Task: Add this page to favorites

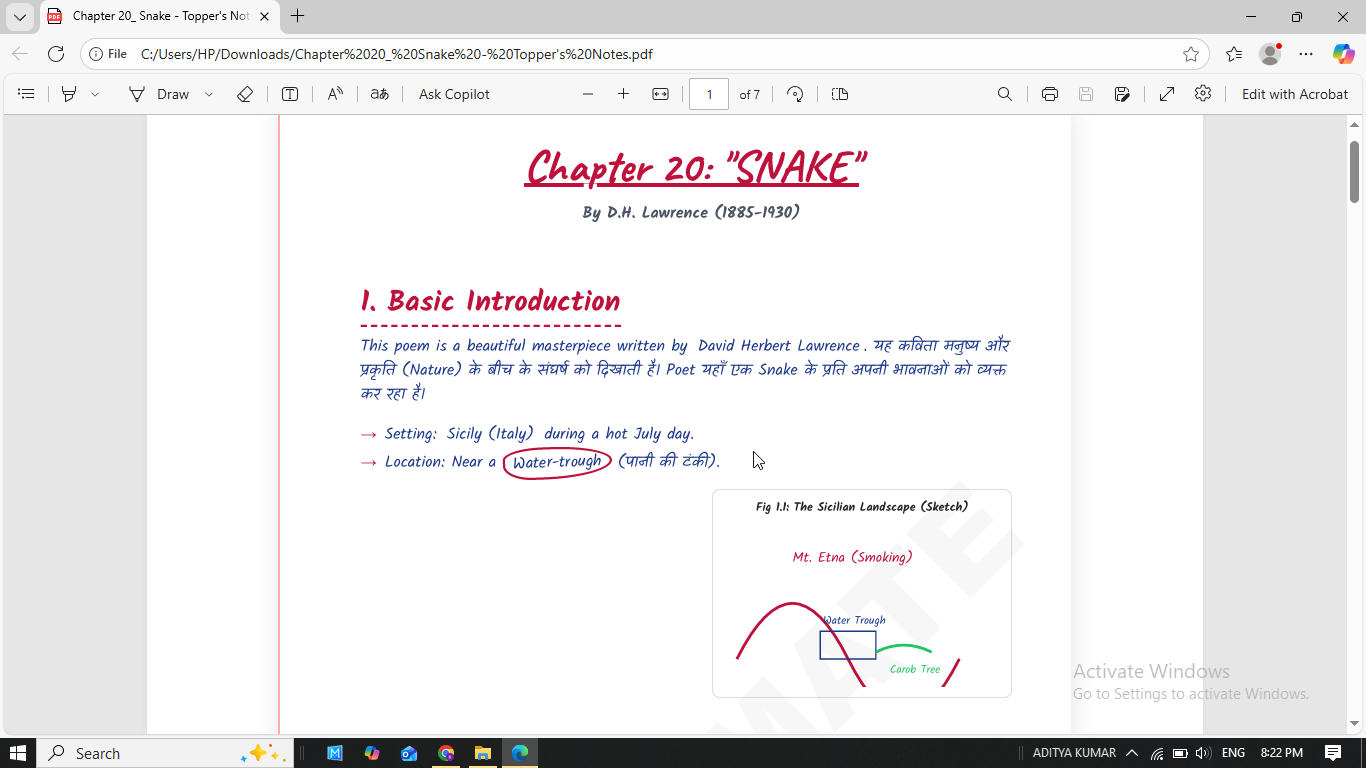Action: pos(1191,54)
